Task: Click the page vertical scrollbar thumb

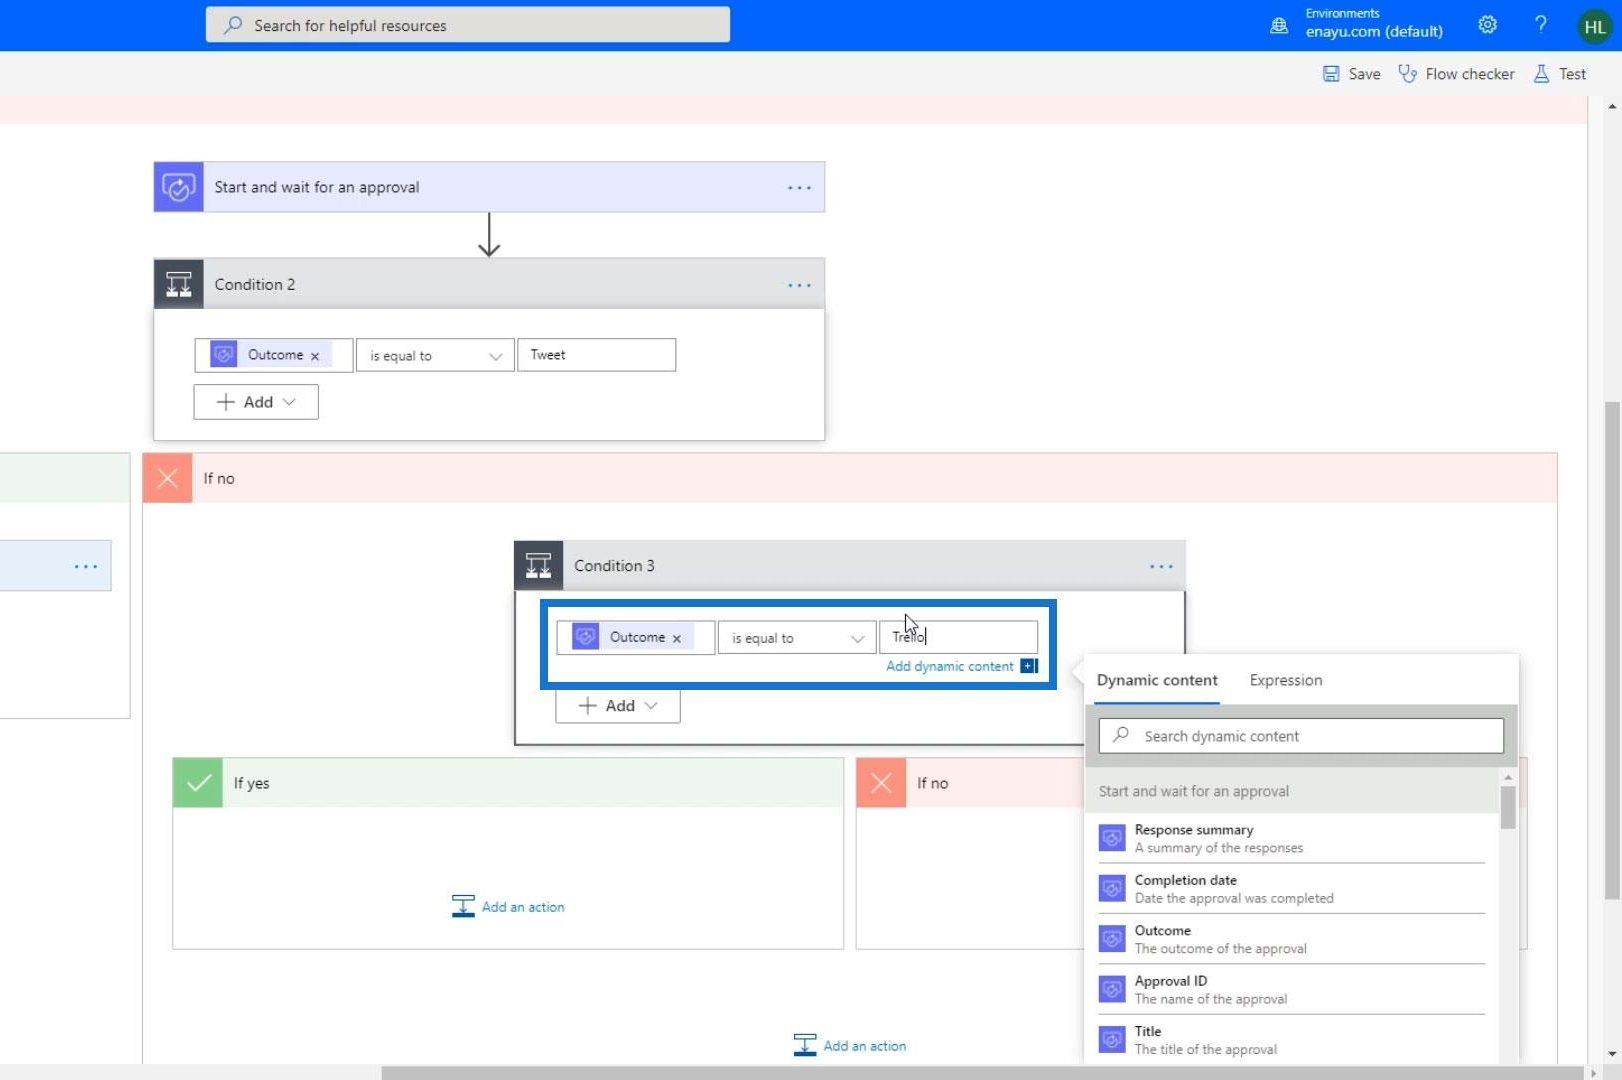Action: pyautogui.click(x=1611, y=650)
